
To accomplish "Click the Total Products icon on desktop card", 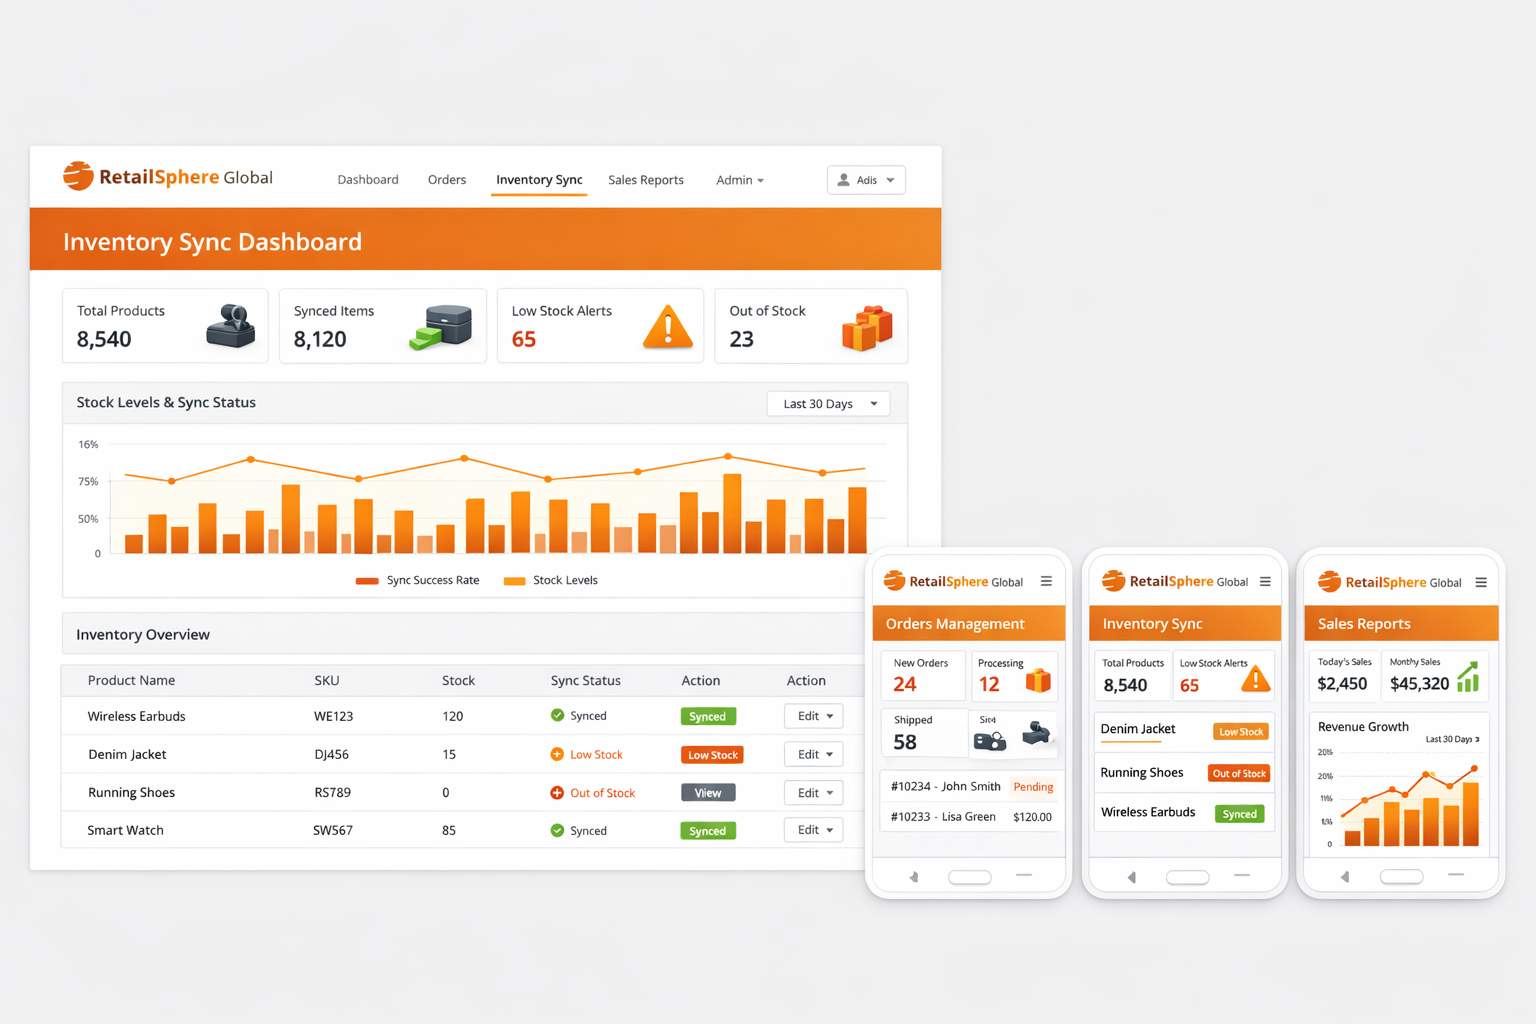I will [231, 326].
